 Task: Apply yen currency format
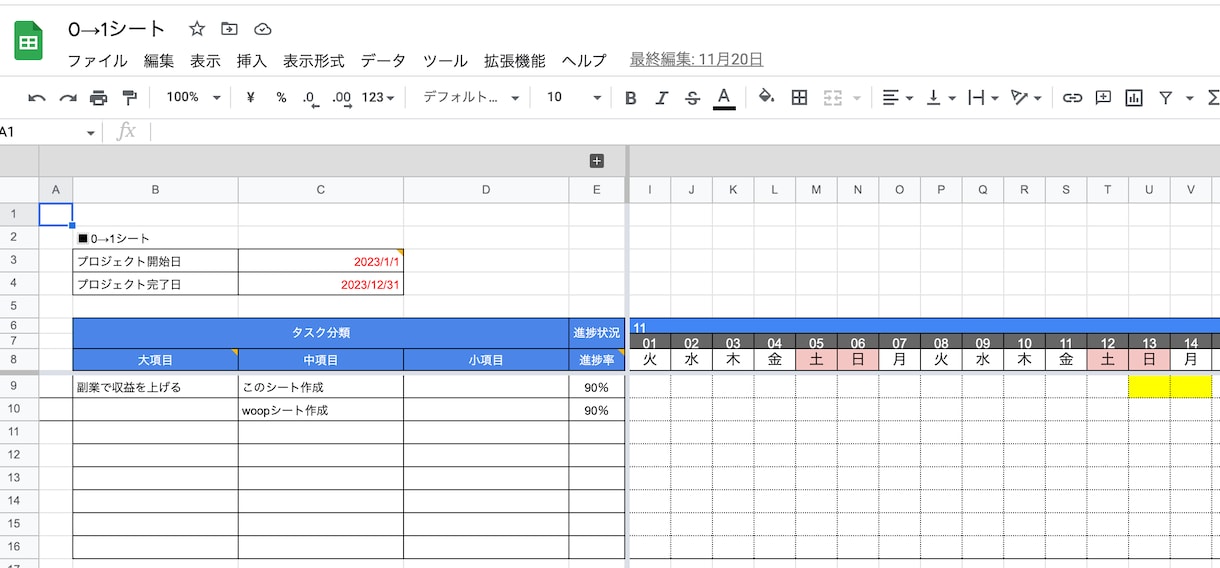pos(250,97)
